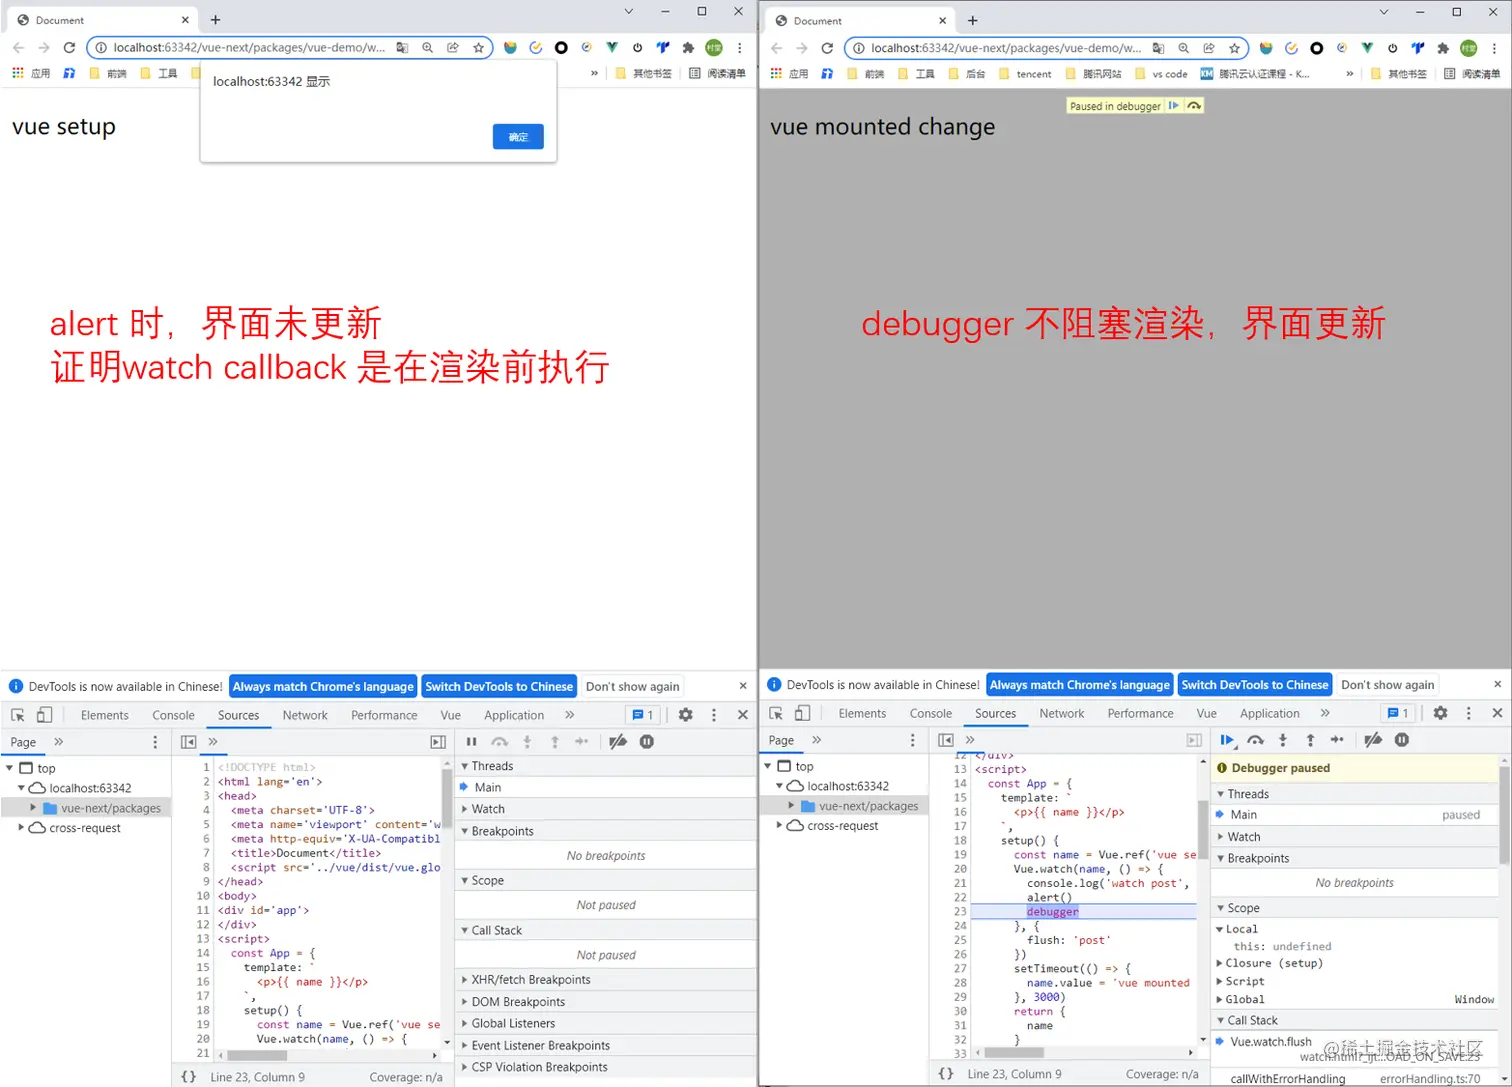Step over from Paused in debugger overlay
The height and width of the screenshot is (1087, 1512).
click(x=1194, y=105)
